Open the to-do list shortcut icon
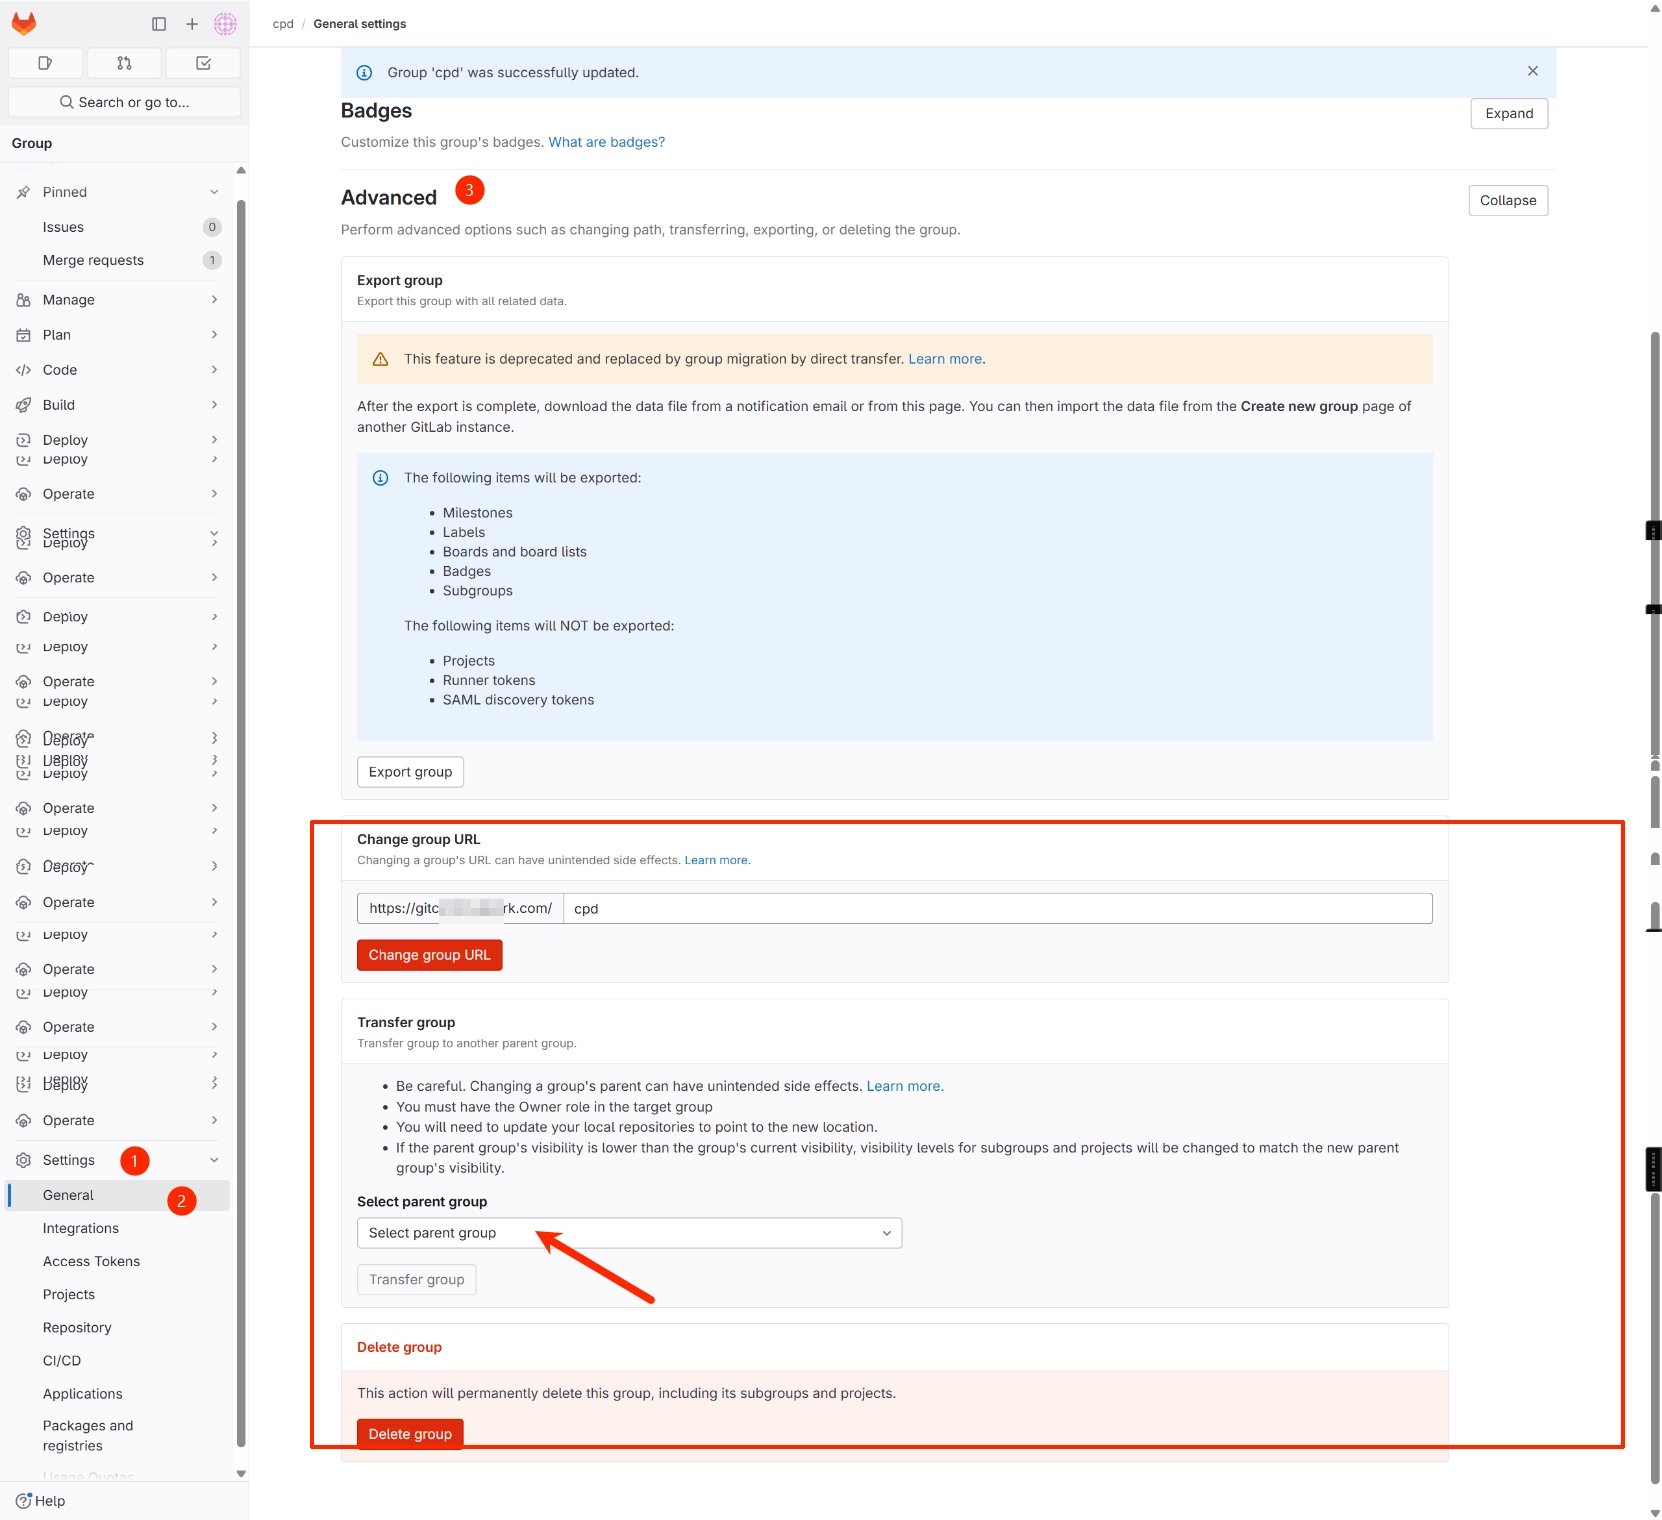The image size is (1662, 1520). [203, 63]
